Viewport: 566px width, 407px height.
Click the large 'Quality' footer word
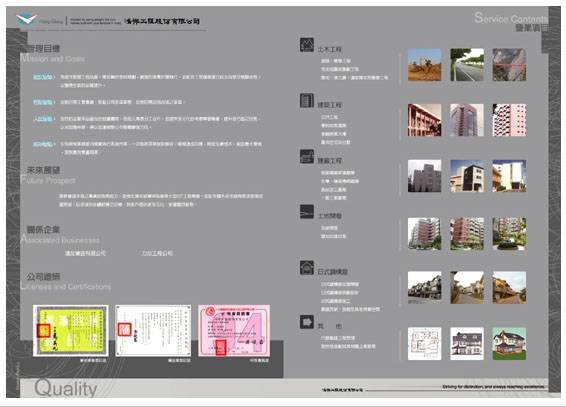[65, 389]
